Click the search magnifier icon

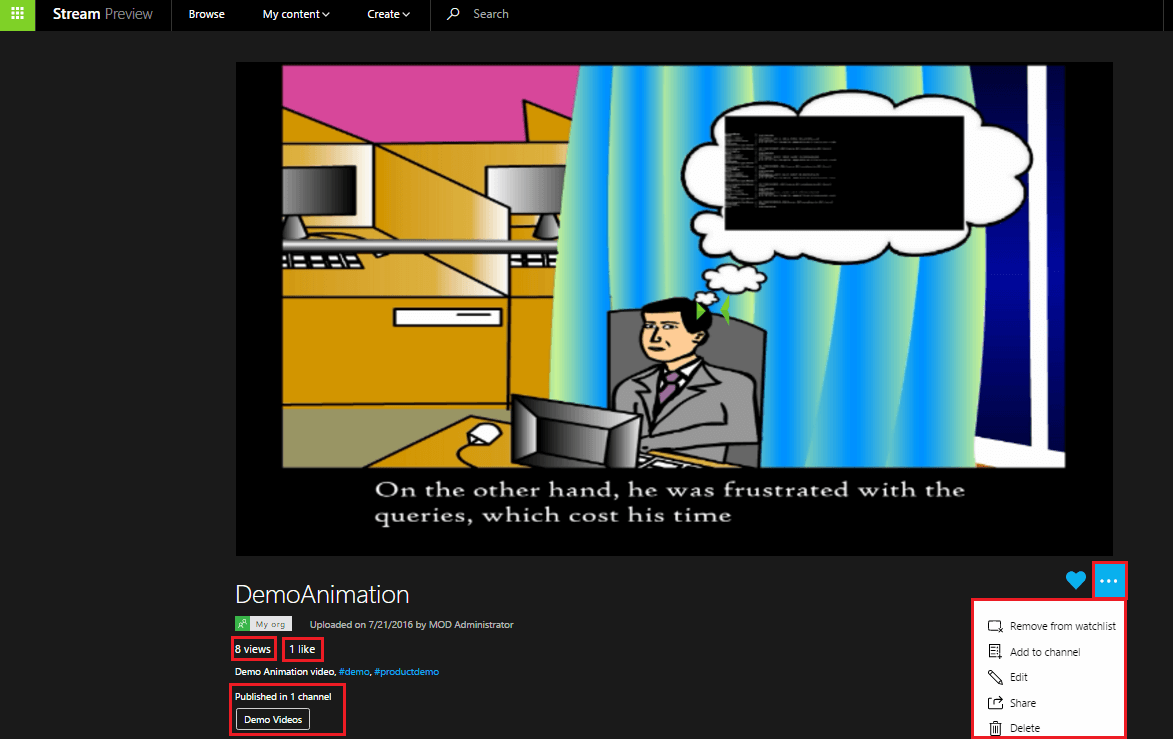tap(454, 15)
